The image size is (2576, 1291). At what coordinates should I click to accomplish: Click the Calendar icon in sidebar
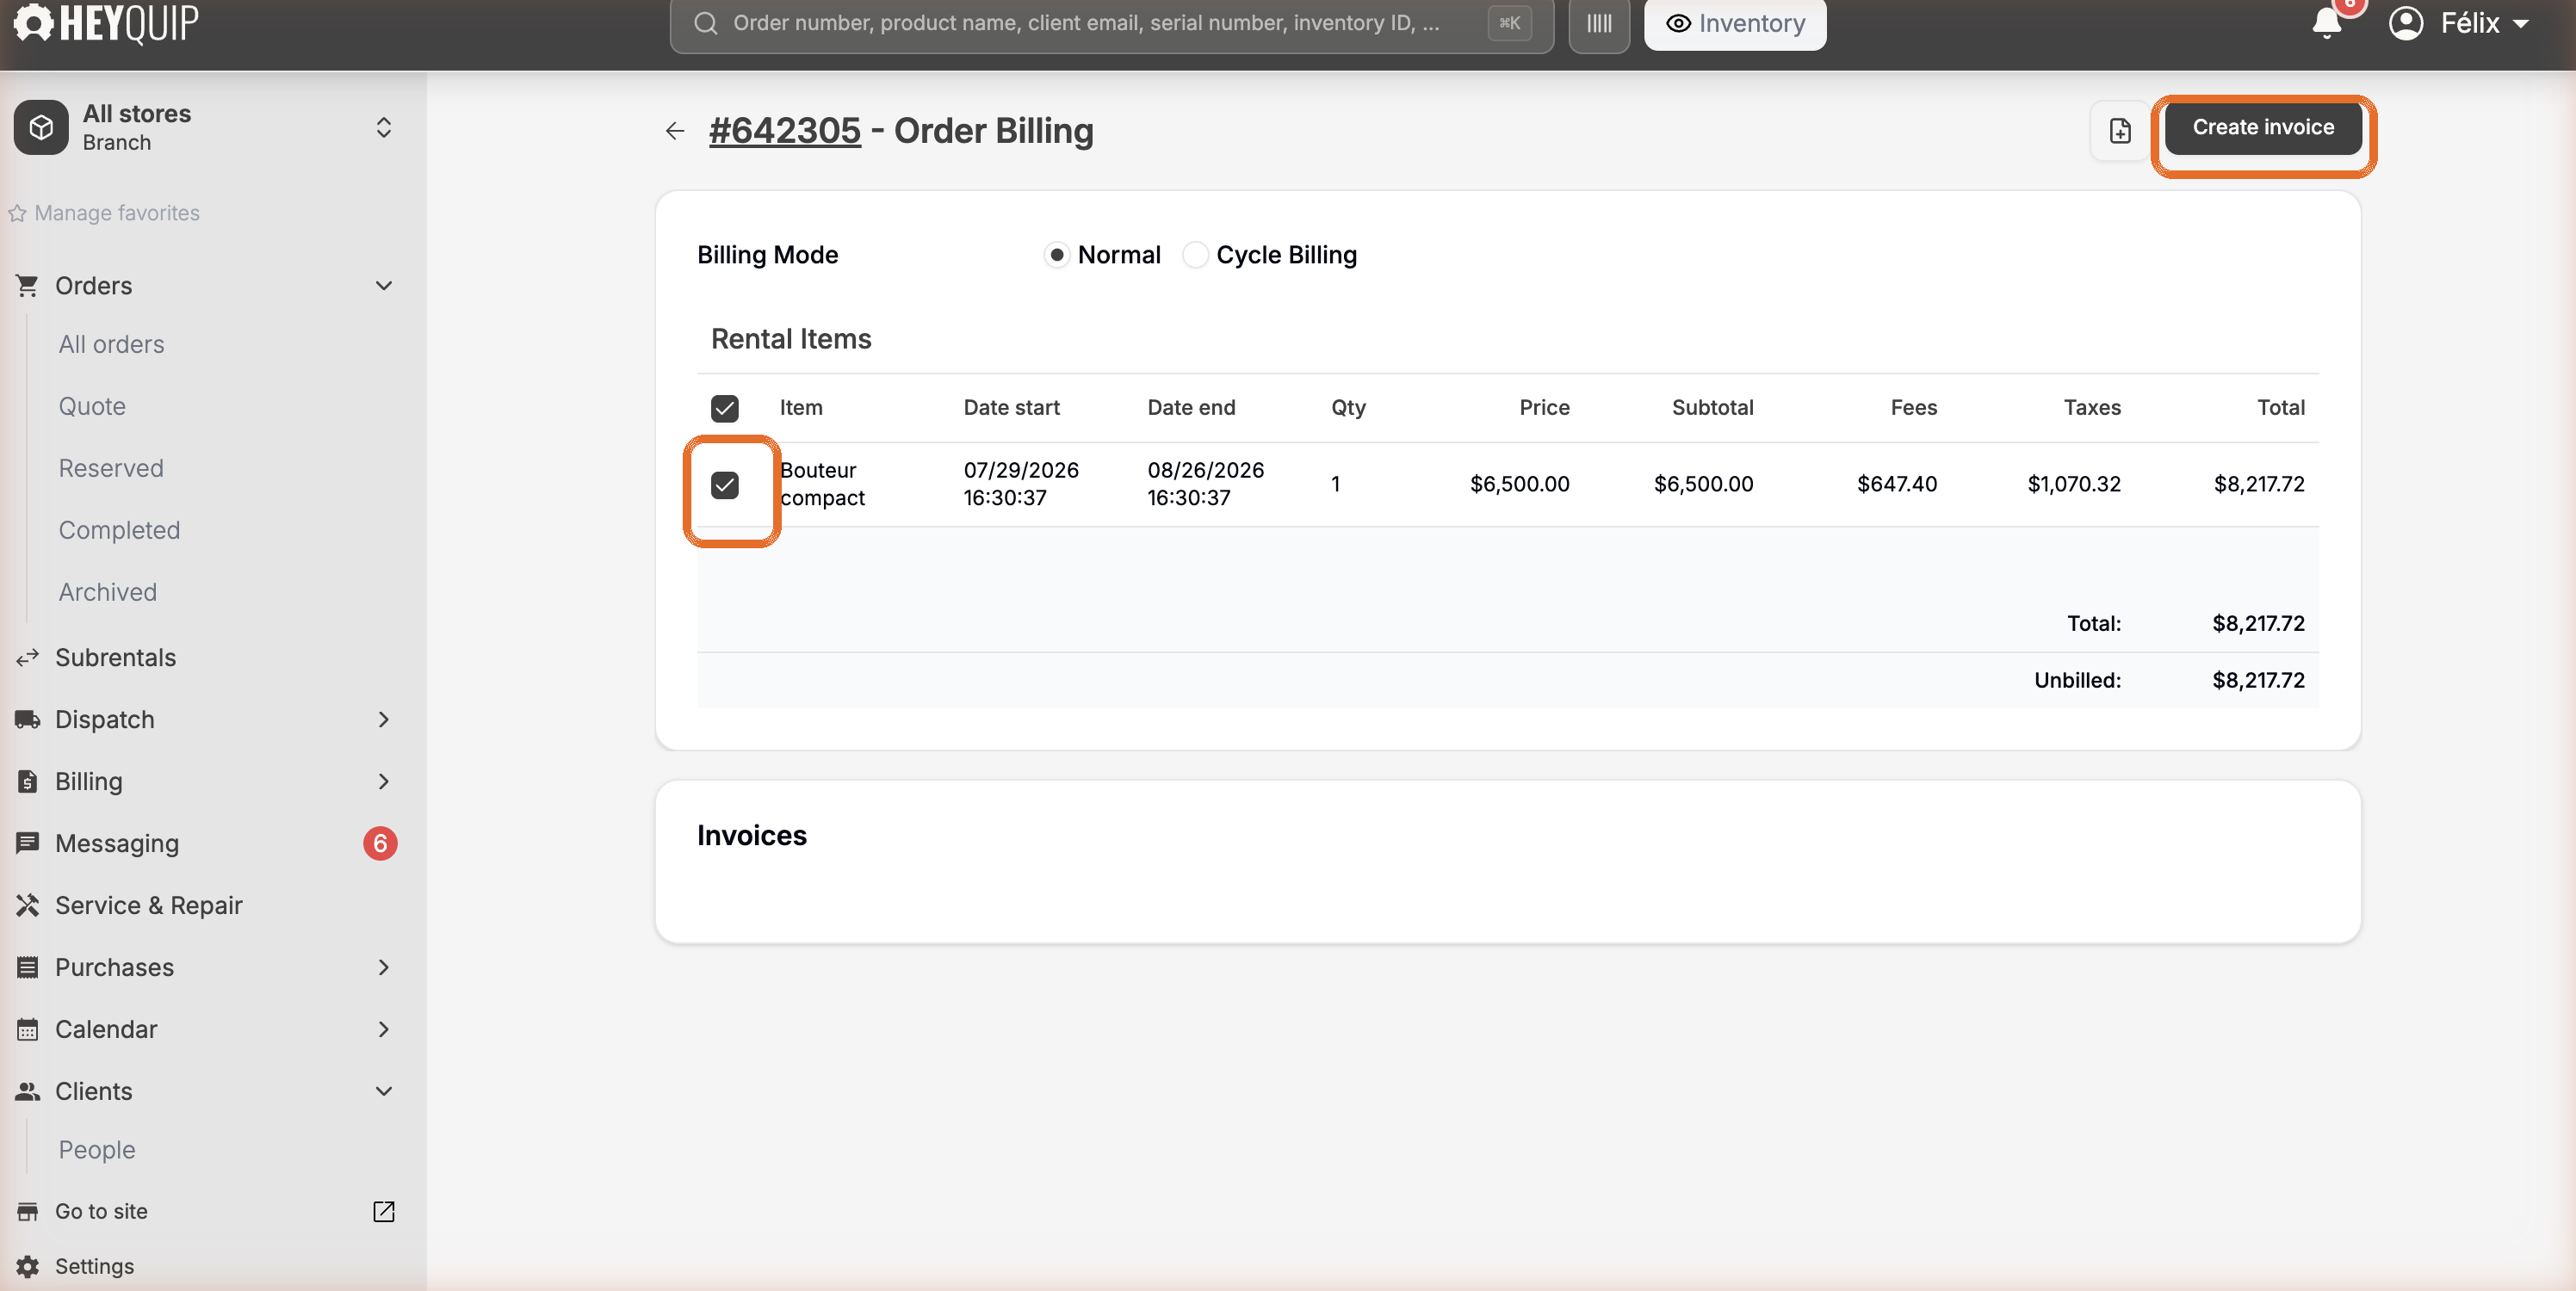tap(27, 1029)
